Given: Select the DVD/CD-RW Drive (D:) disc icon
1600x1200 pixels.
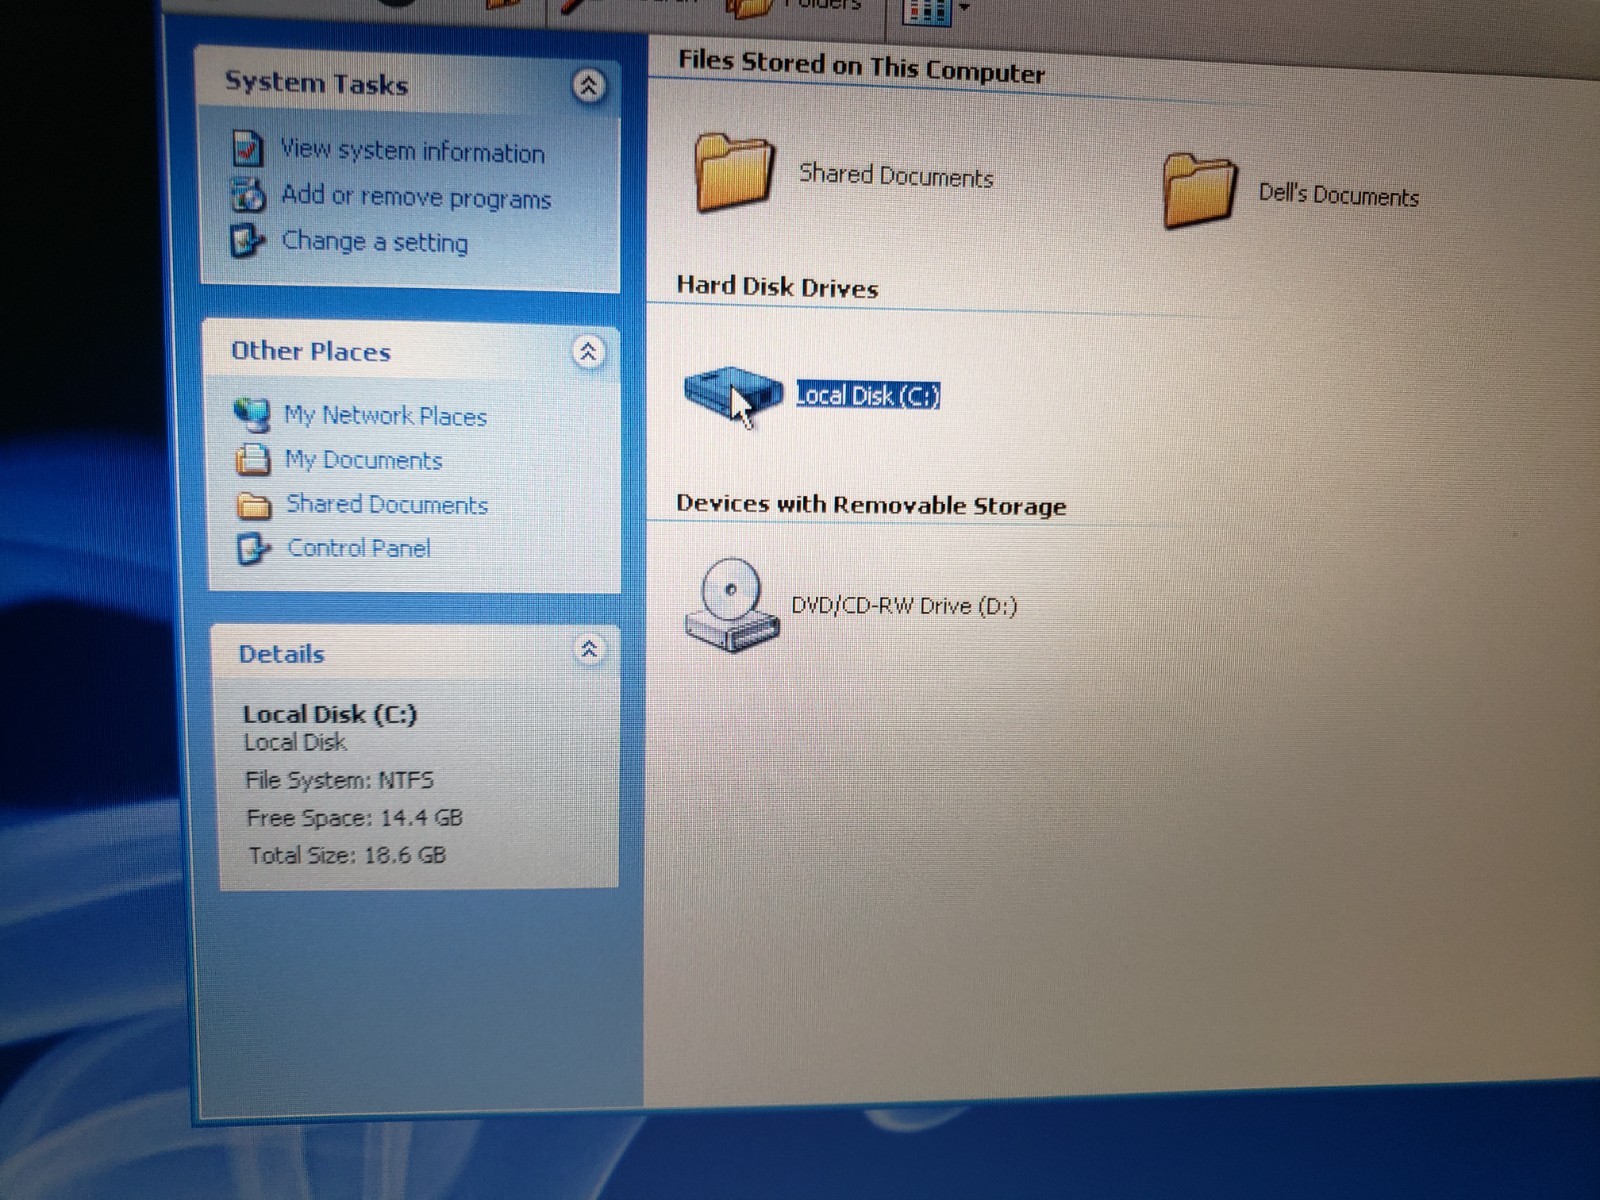Looking at the screenshot, I should click(732, 605).
